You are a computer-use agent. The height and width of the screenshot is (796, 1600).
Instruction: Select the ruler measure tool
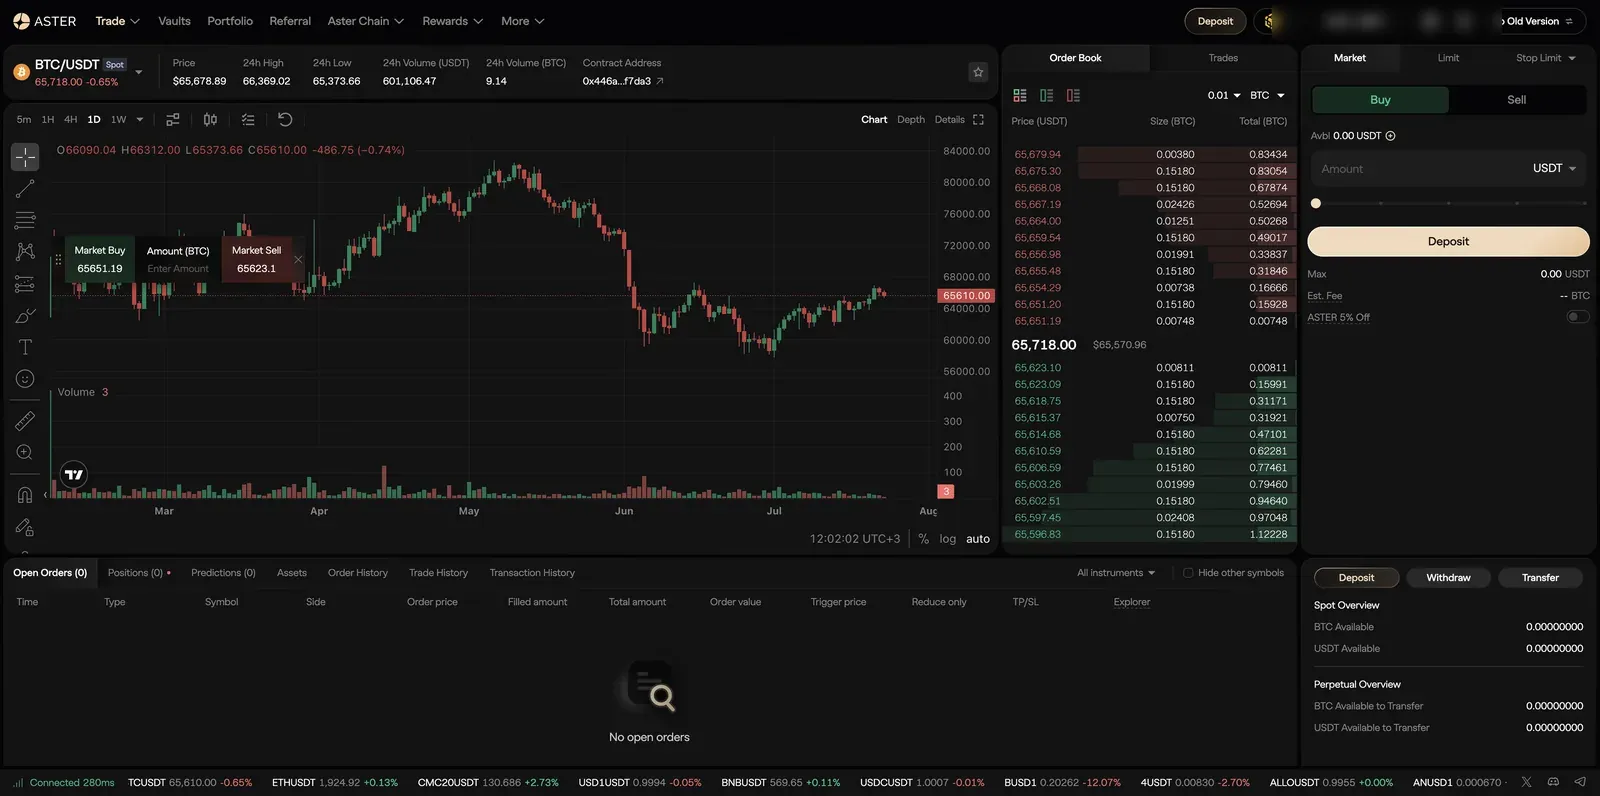[25, 421]
